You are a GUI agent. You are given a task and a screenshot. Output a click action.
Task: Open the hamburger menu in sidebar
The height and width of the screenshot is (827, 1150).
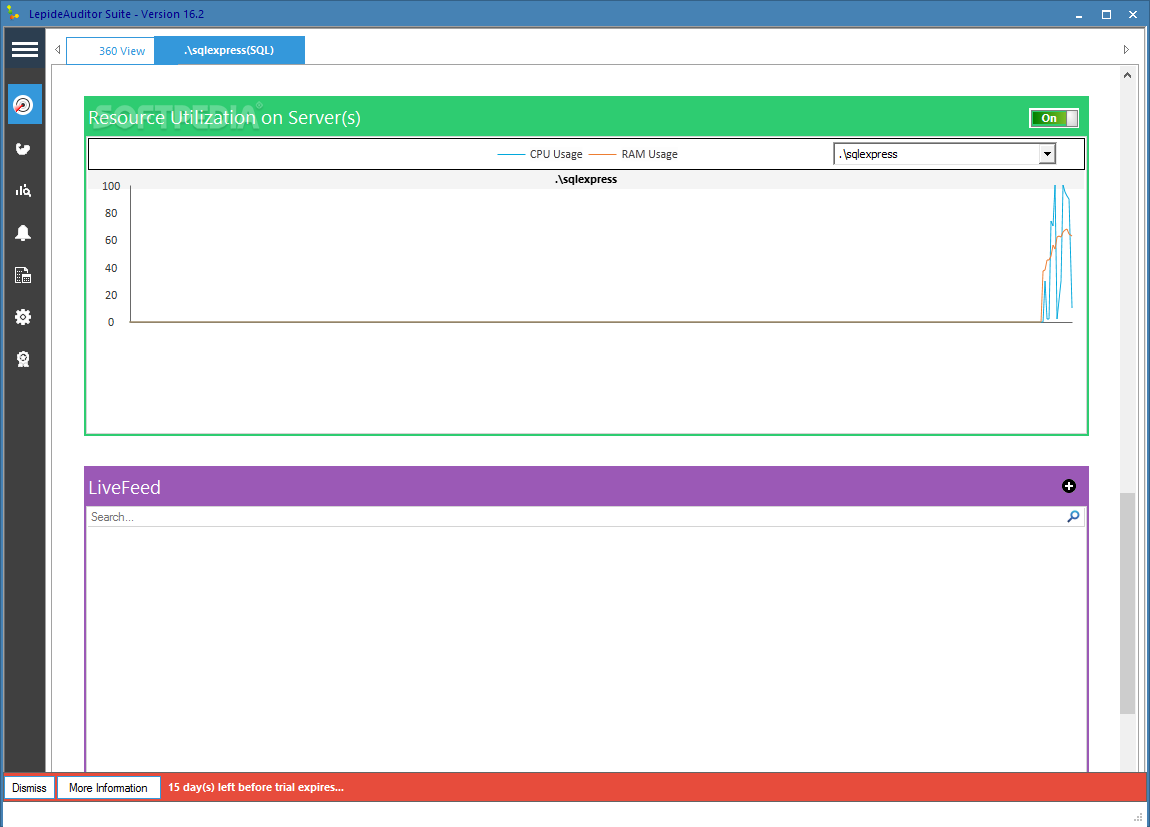click(24, 49)
